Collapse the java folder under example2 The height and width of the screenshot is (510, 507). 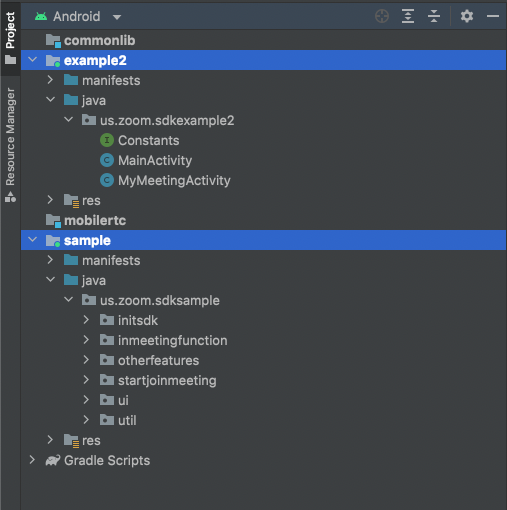click(50, 100)
